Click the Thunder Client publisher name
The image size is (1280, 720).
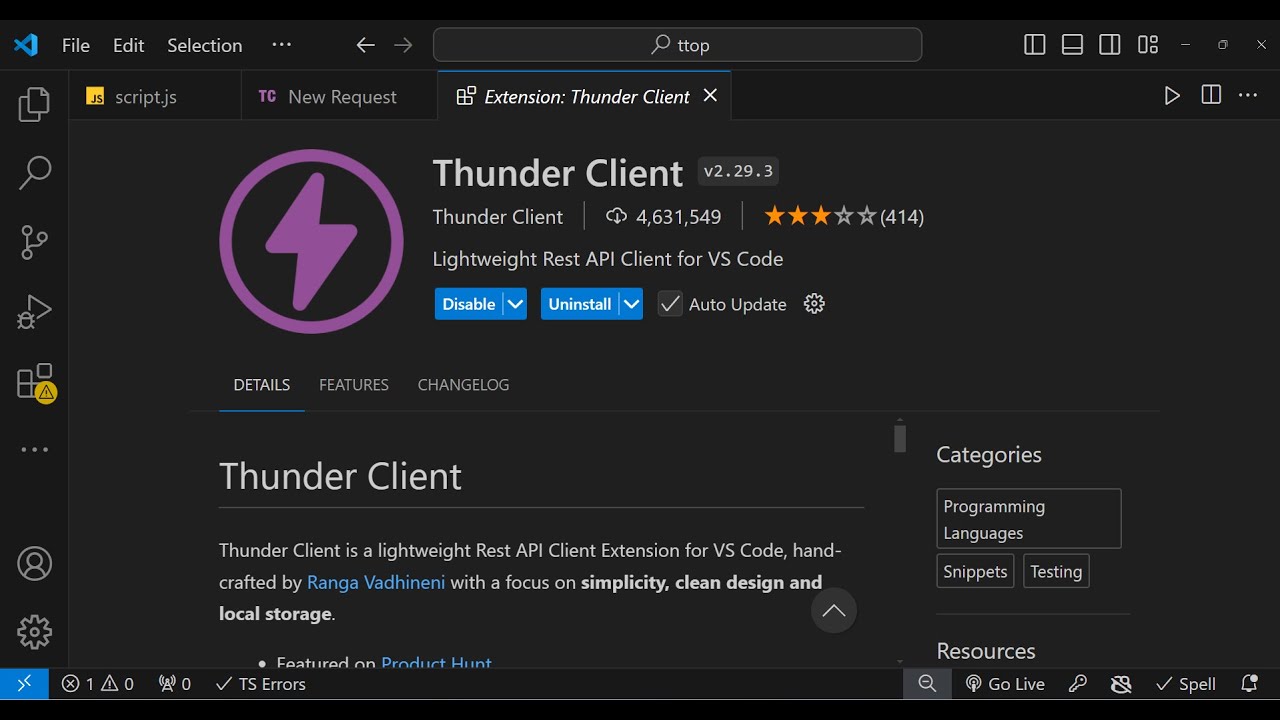[498, 217]
